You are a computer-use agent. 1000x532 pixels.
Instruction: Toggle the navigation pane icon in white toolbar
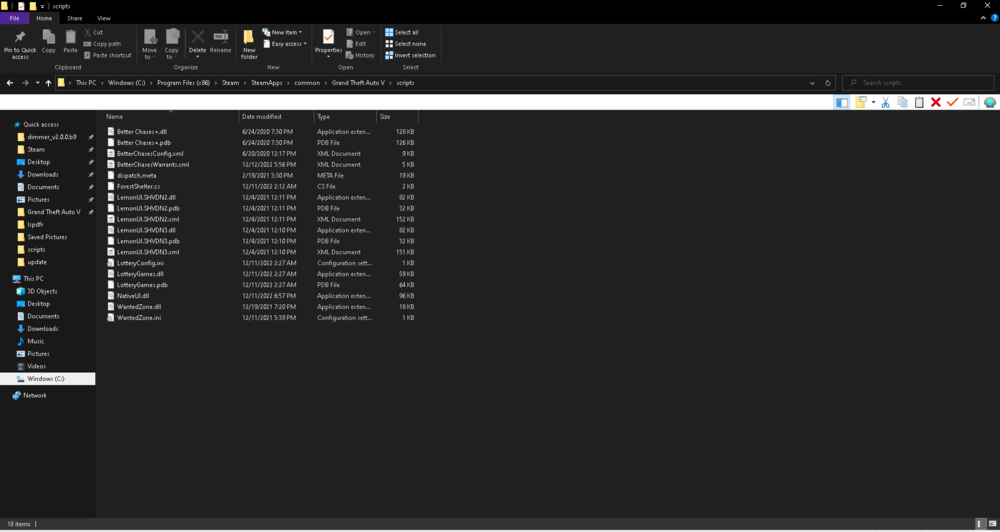[x=842, y=102]
